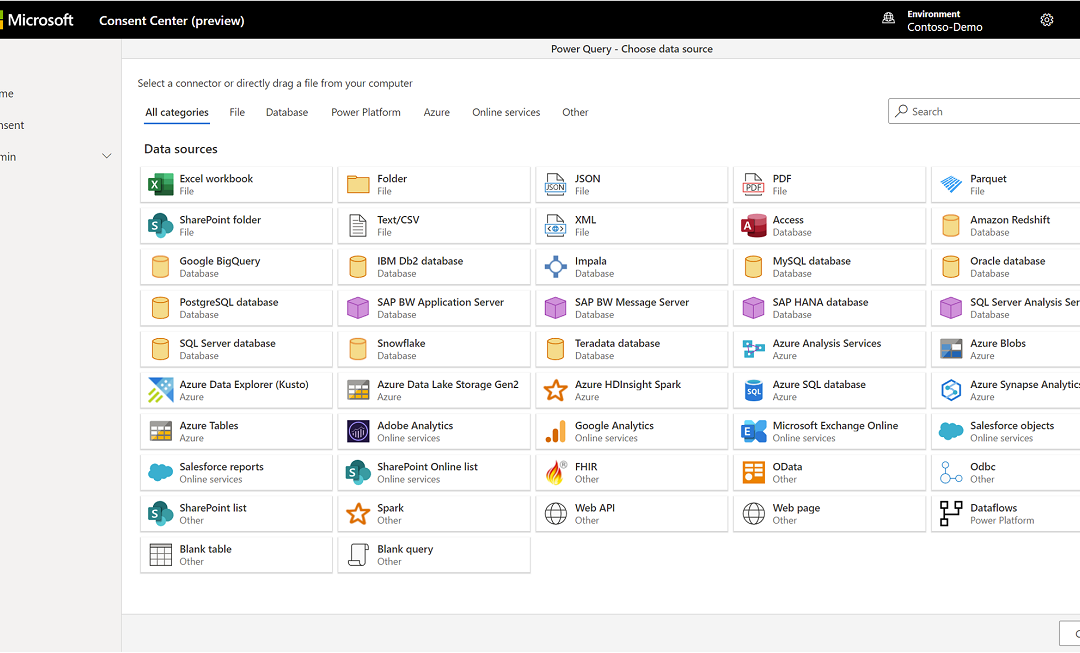Click the SAP BW Application Server icon
The height and width of the screenshot is (653, 1080).
point(358,308)
